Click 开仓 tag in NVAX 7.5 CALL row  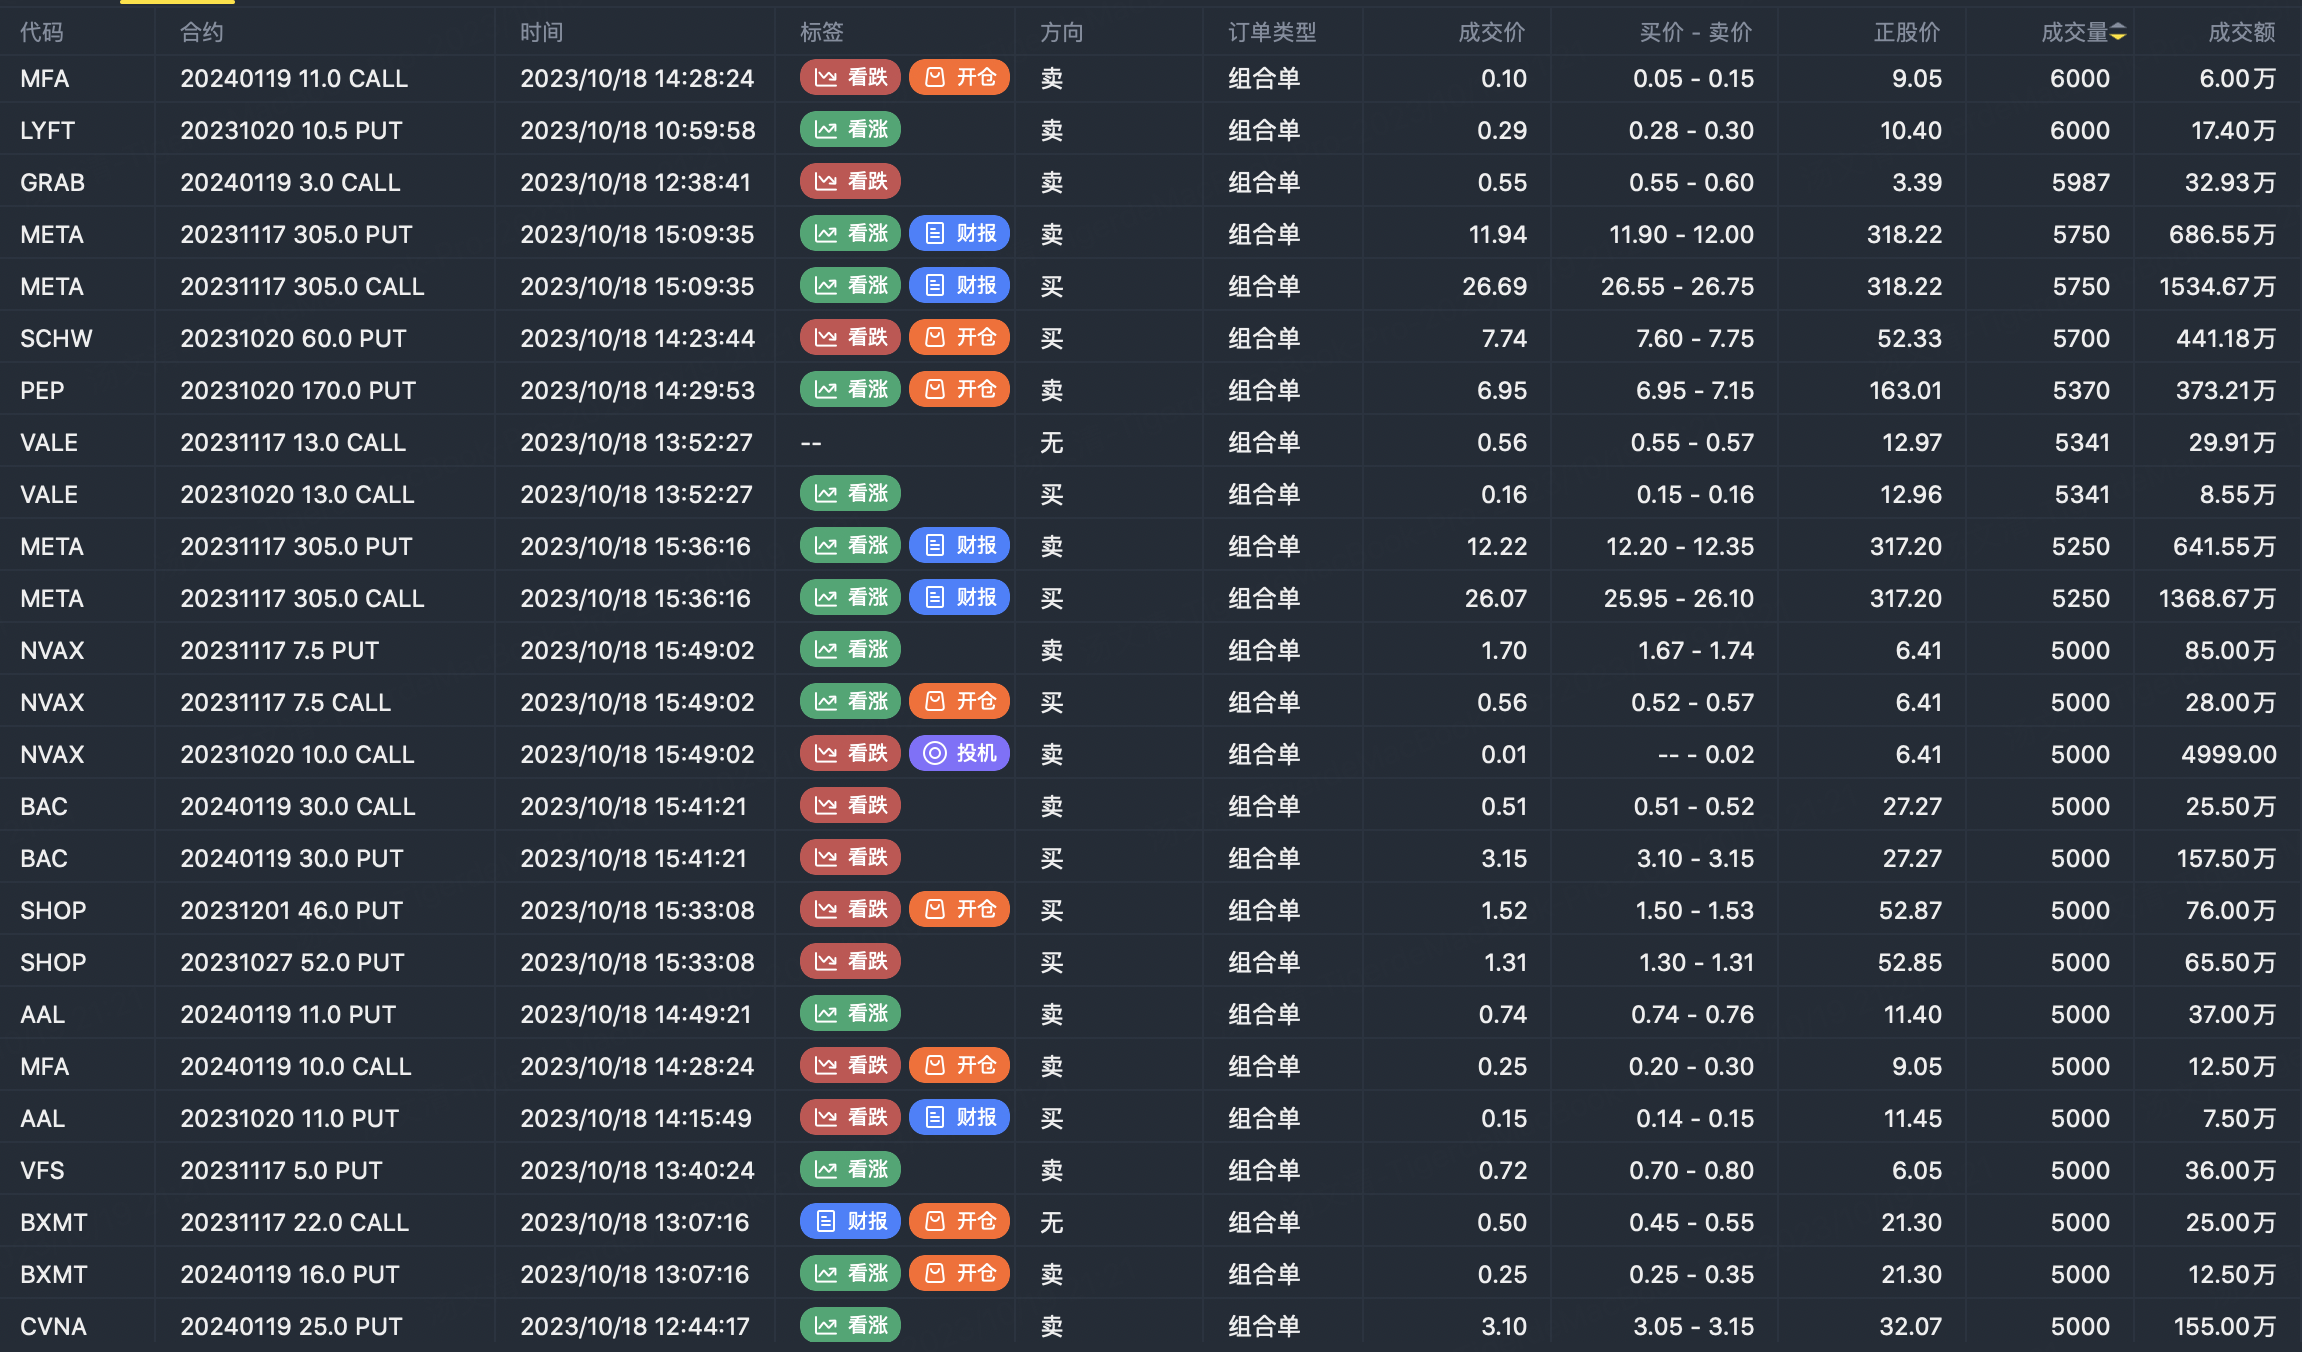[x=960, y=702]
